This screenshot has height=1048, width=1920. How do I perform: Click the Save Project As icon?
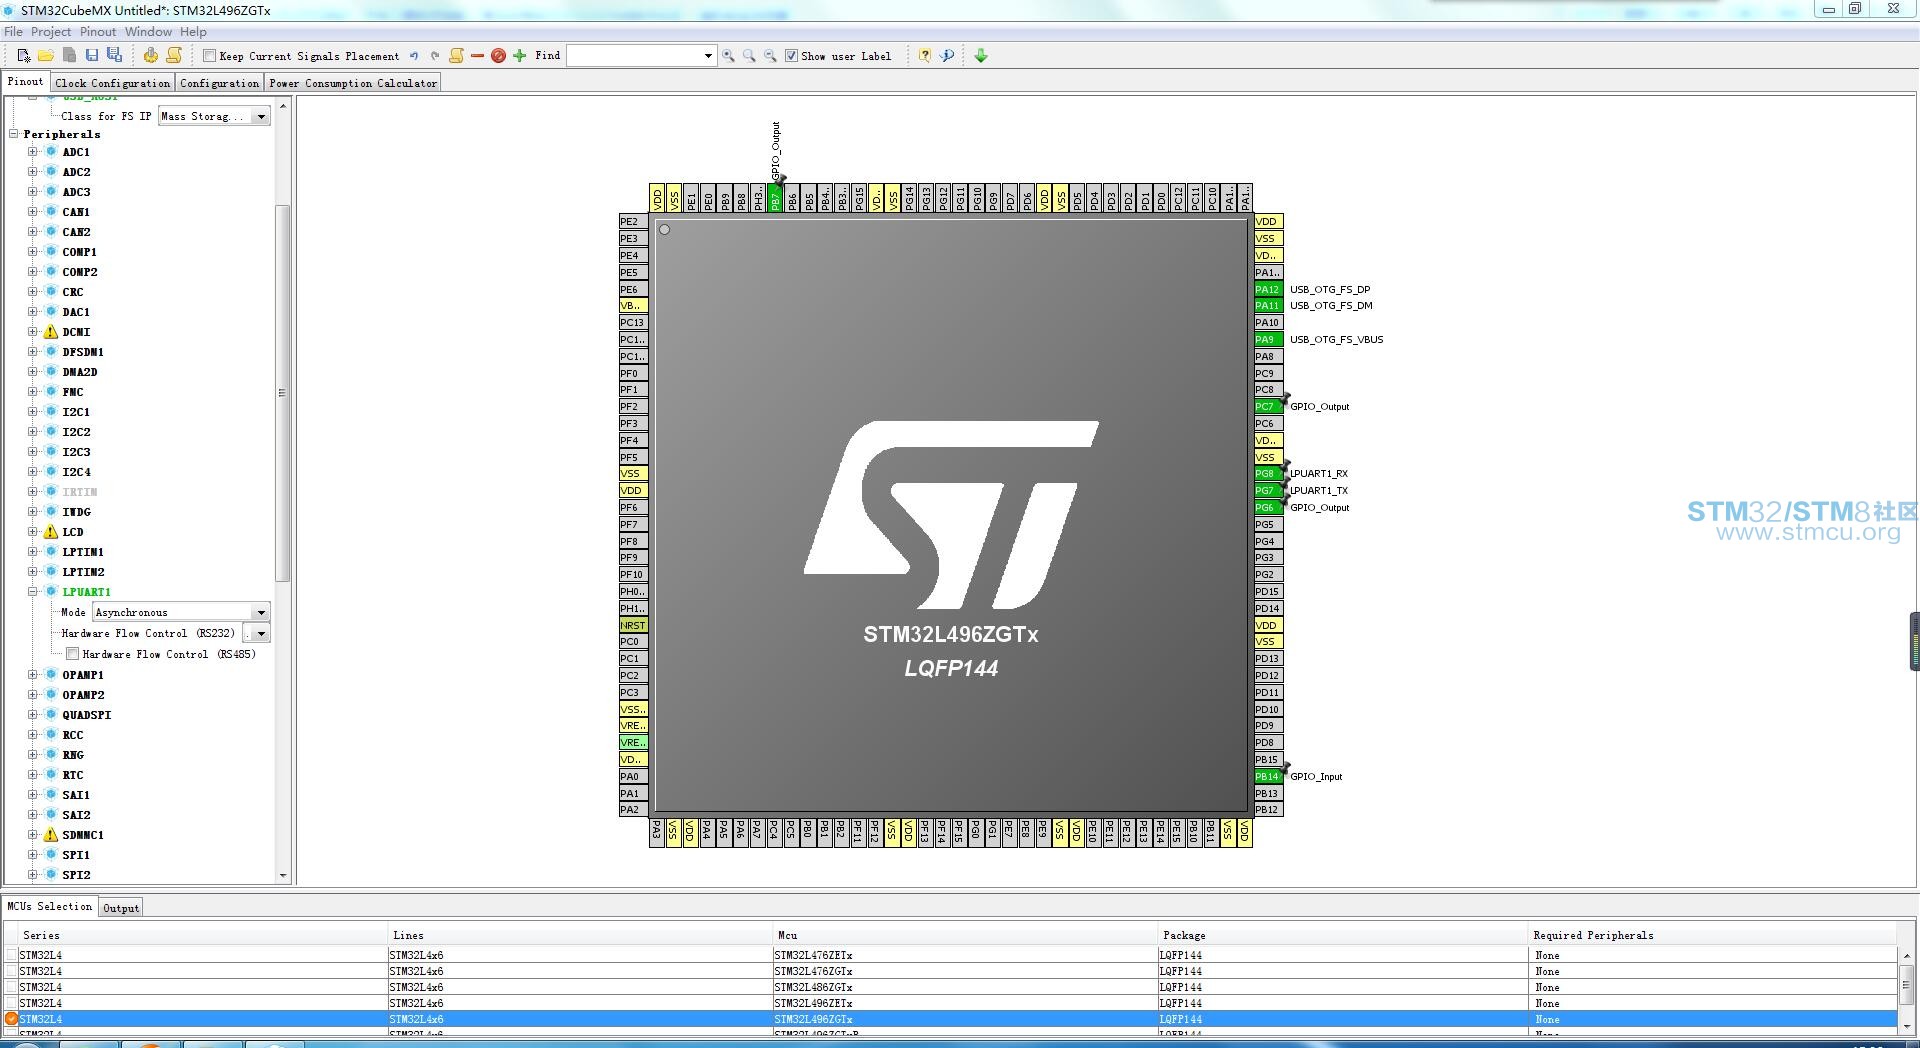pyautogui.click(x=114, y=56)
